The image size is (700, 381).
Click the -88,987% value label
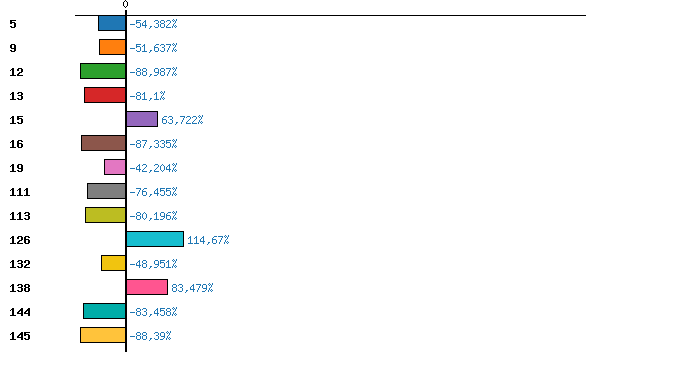click(153, 72)
